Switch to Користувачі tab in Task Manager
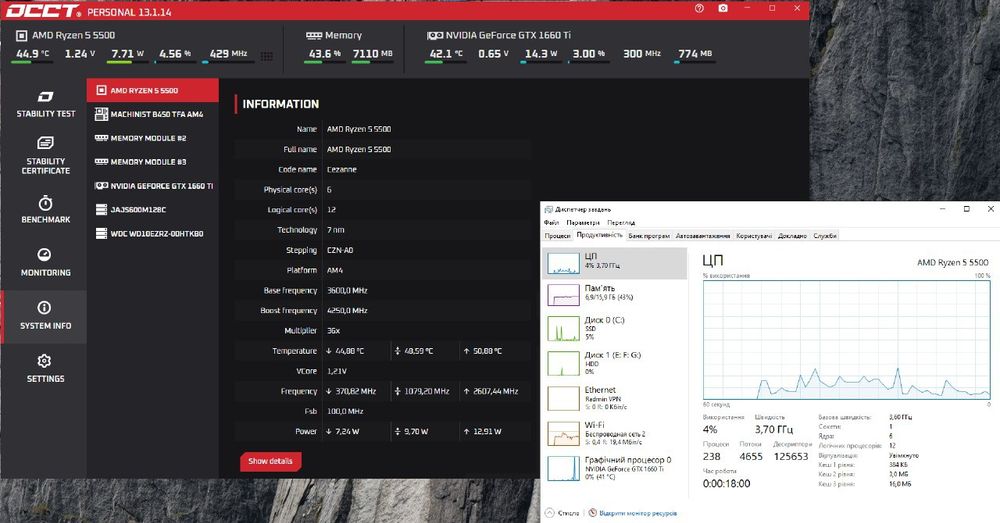This screenshot has height=523, width=1000. (x=754, y=236)
